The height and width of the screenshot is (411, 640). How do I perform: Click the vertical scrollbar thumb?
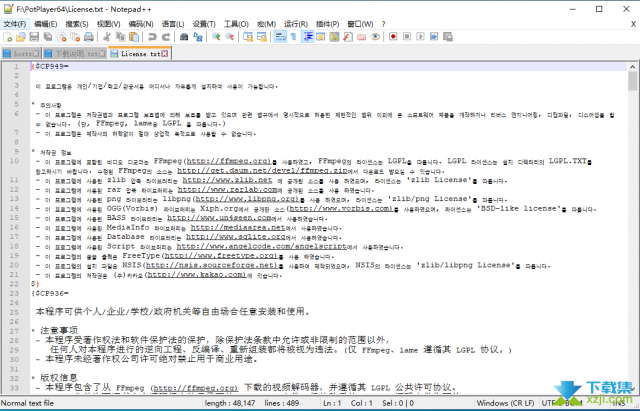point(632,81)
